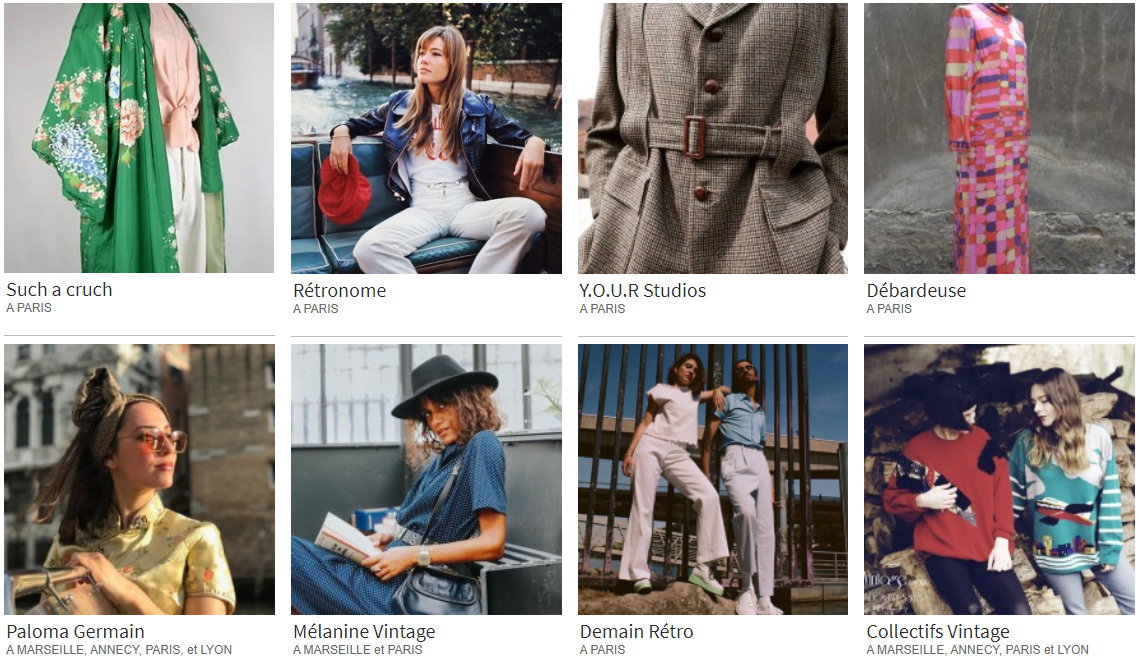Click the A PARIS label under Débardeuse

tap(889, 309)
